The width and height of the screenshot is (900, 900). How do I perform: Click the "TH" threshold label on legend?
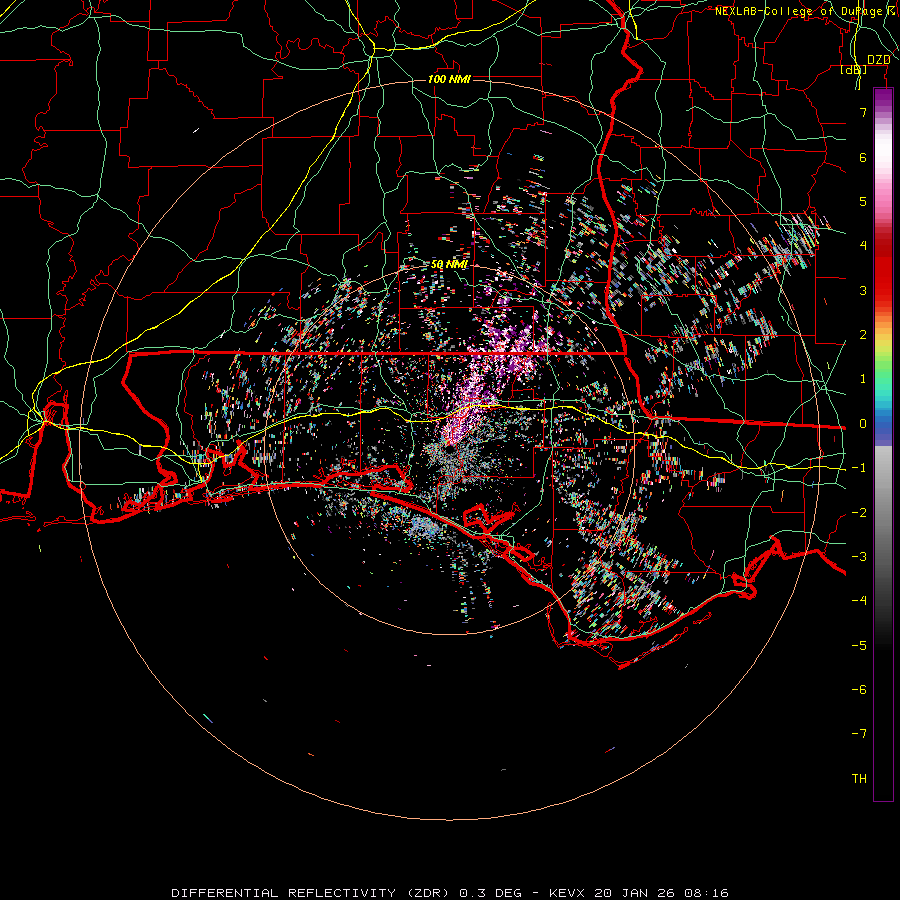point(859,779)
